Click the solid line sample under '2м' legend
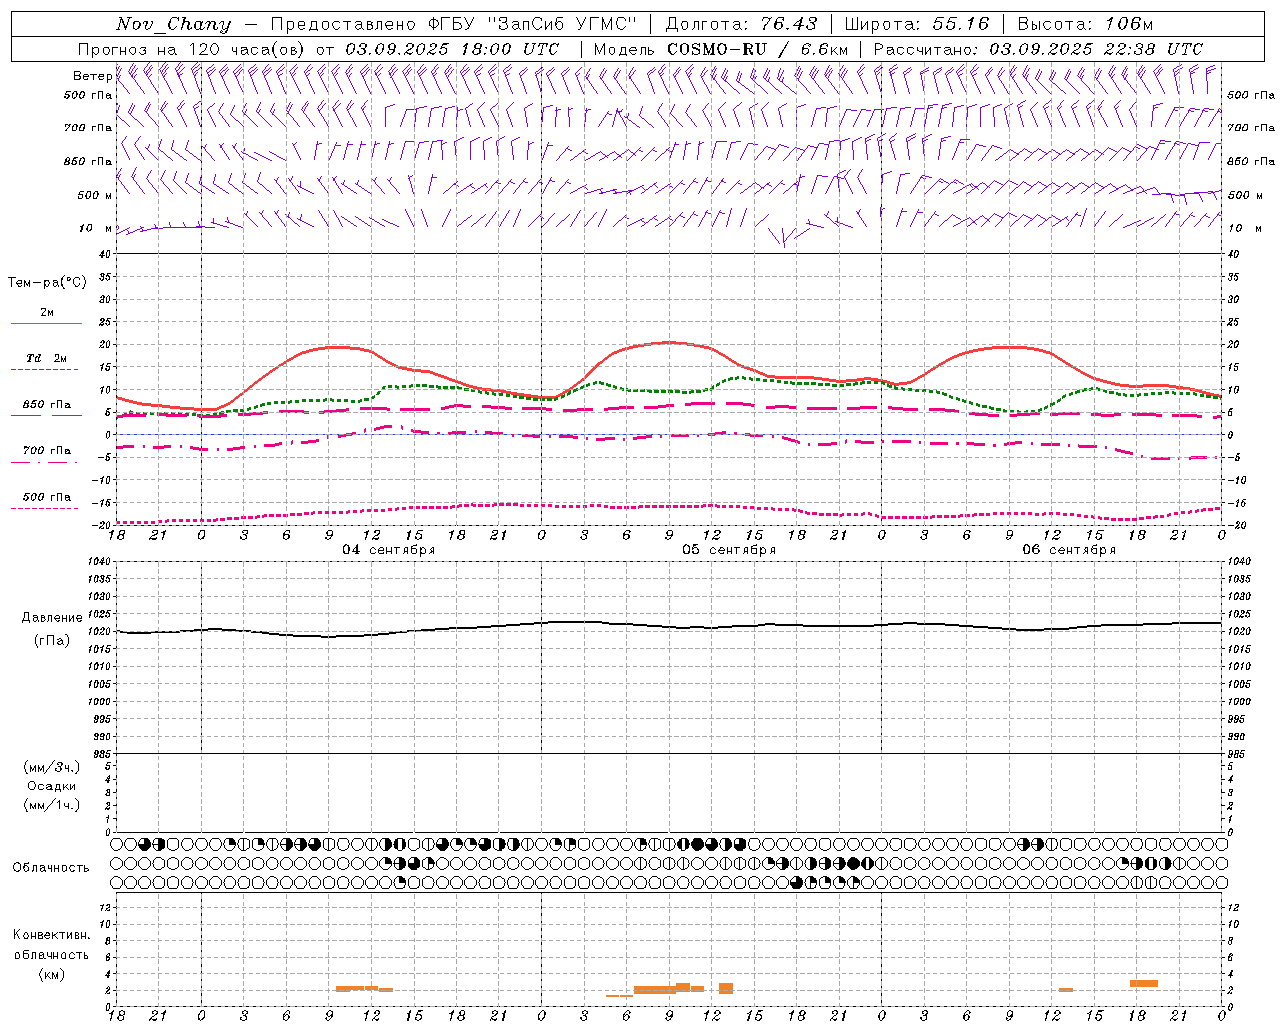The height and width of the screenshot is (1024, 1280). point(46,324)
